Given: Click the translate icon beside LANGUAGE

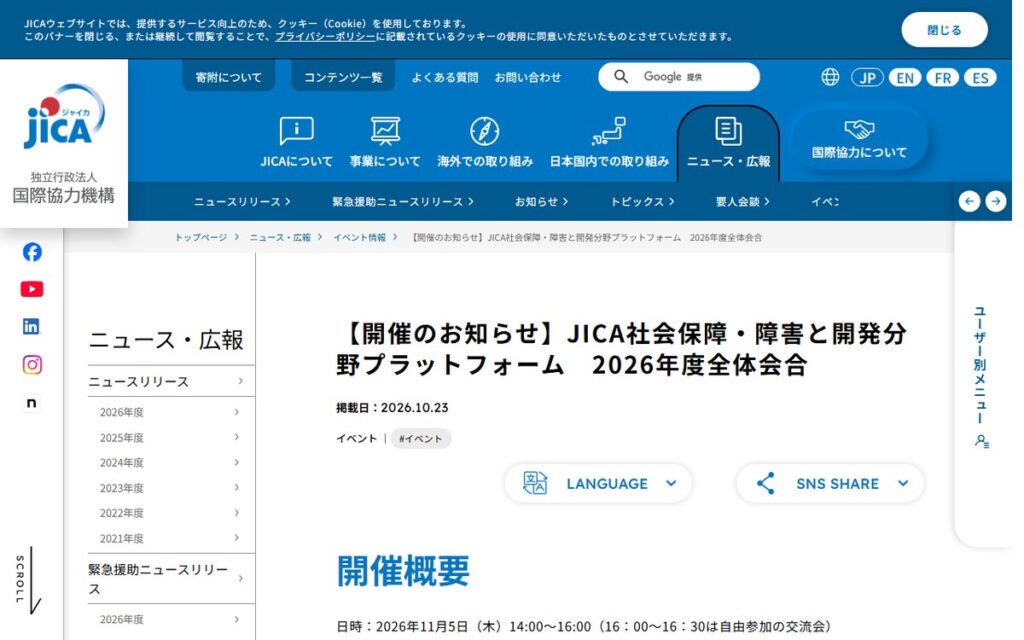Looking at the screenshot, I should pos(535,483).
